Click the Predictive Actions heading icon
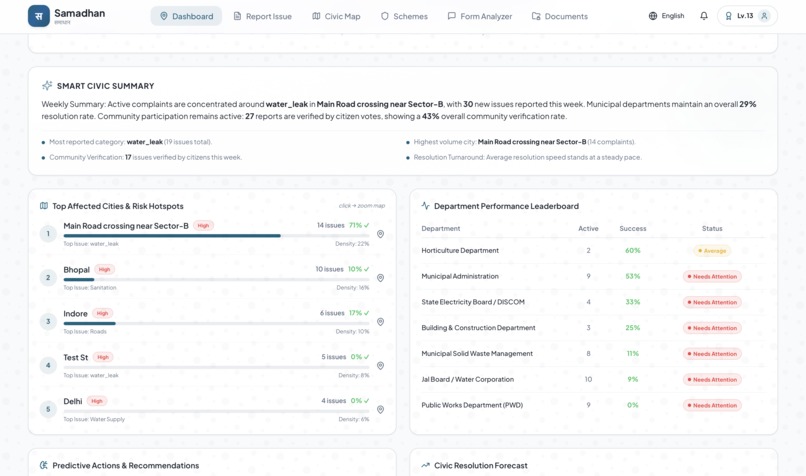This screenshot has height=476, width=806. (x=44, y=465)
